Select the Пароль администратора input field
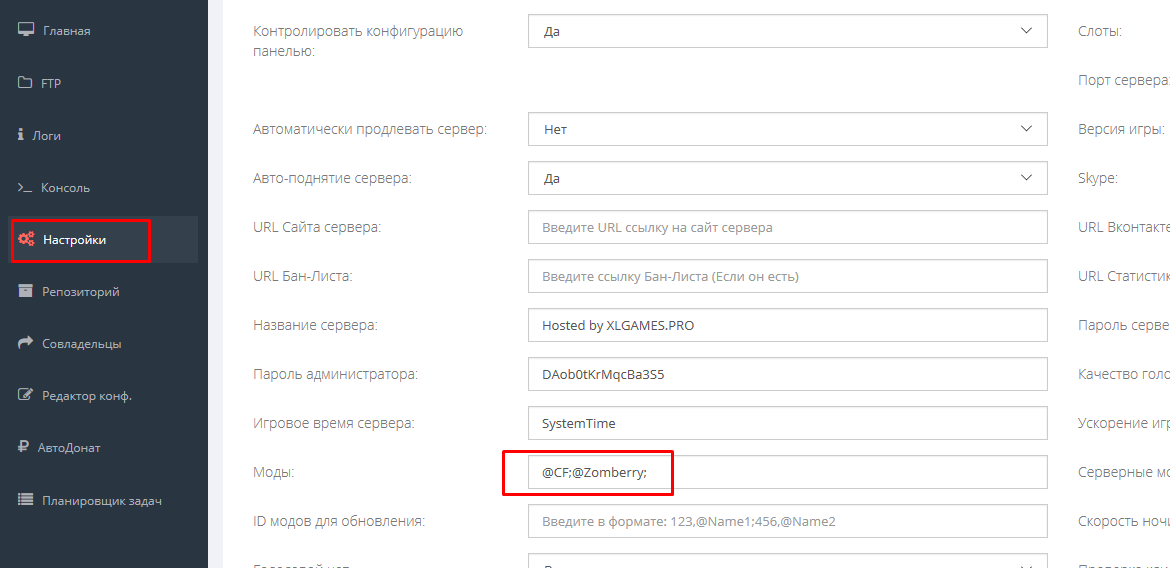 pyautogui.click(x=787, y=374)
